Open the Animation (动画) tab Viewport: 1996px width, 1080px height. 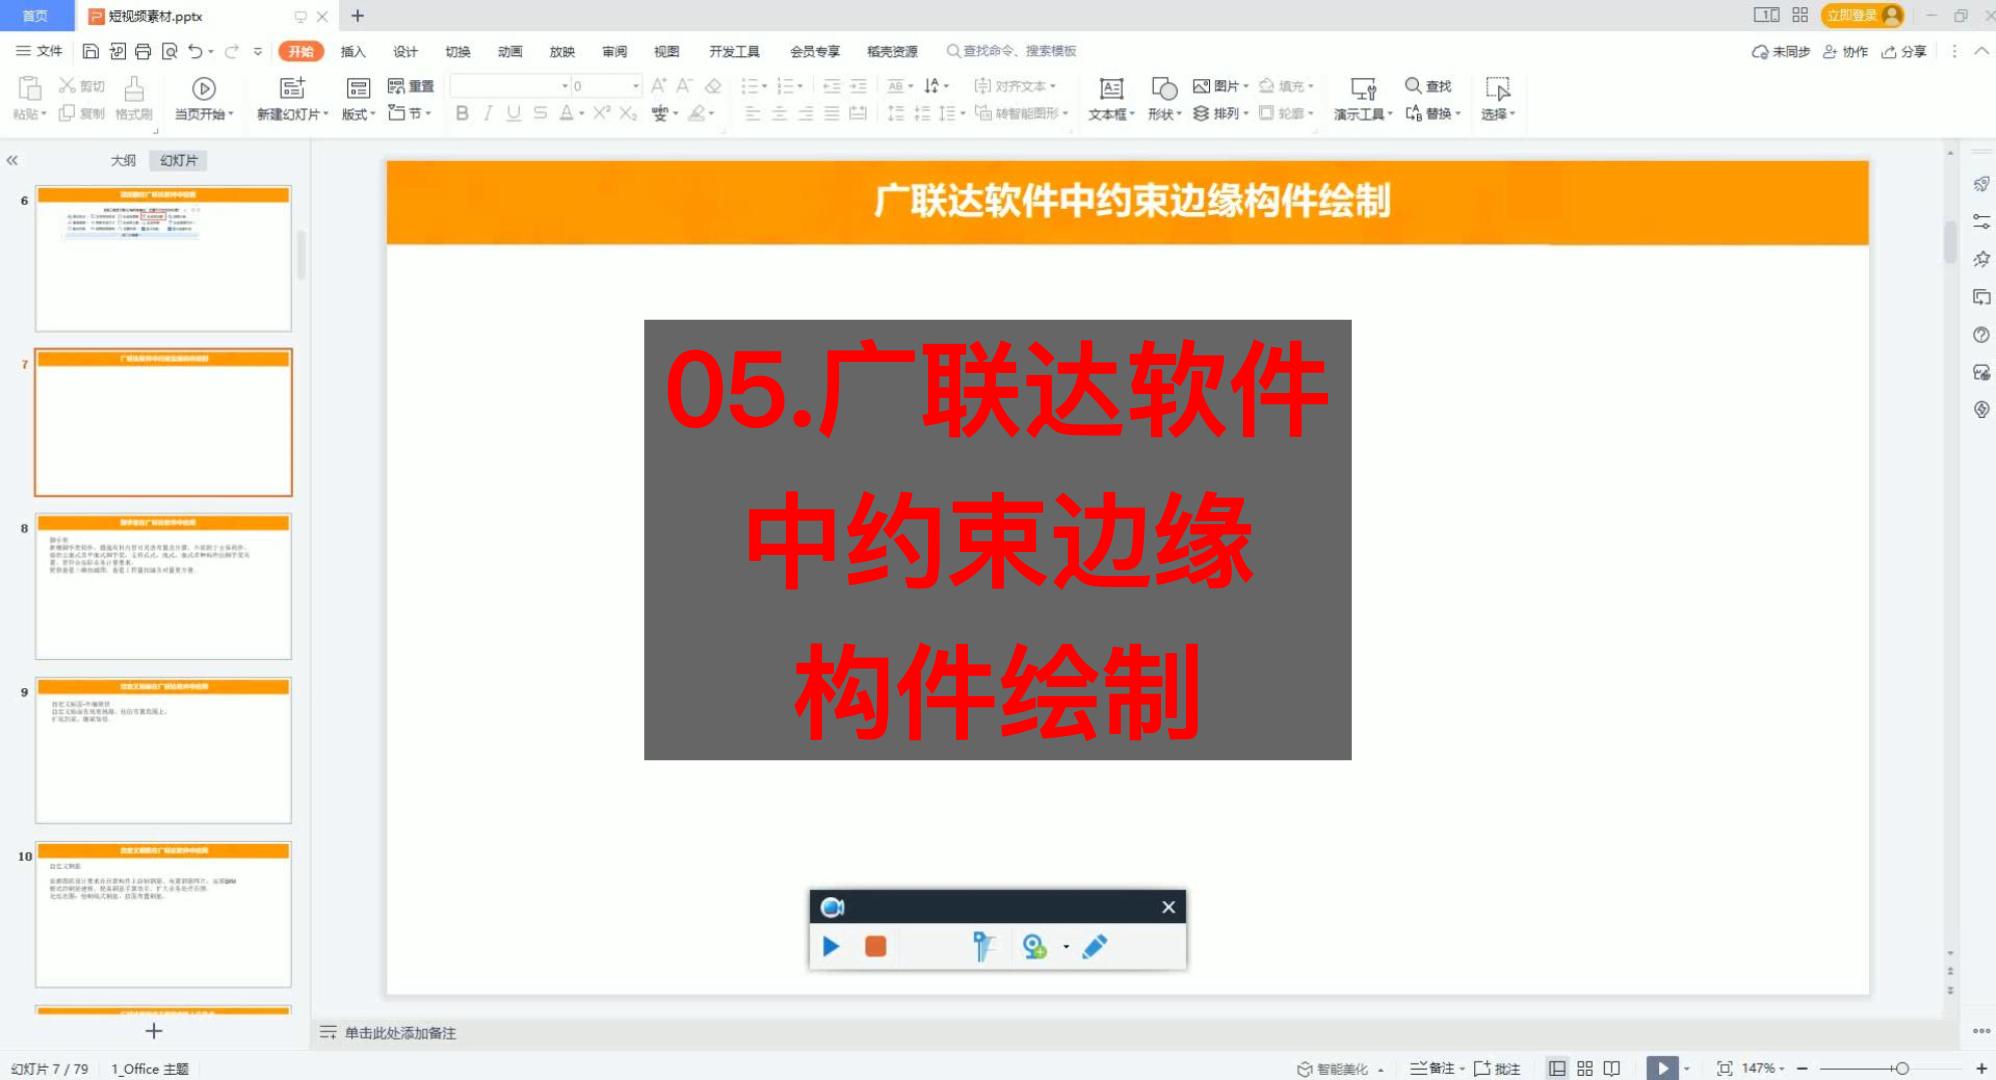[x=510, y=51]
